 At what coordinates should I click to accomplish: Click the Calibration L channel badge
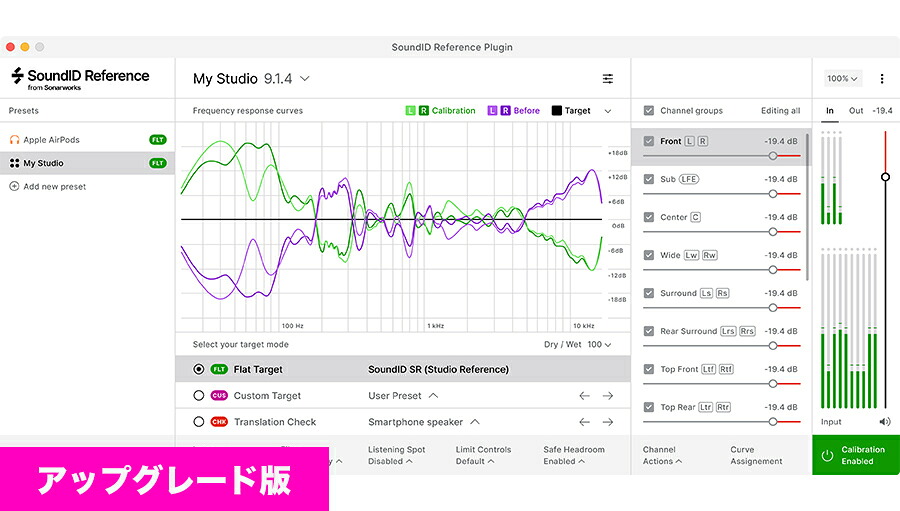click(x=410, y=110)
